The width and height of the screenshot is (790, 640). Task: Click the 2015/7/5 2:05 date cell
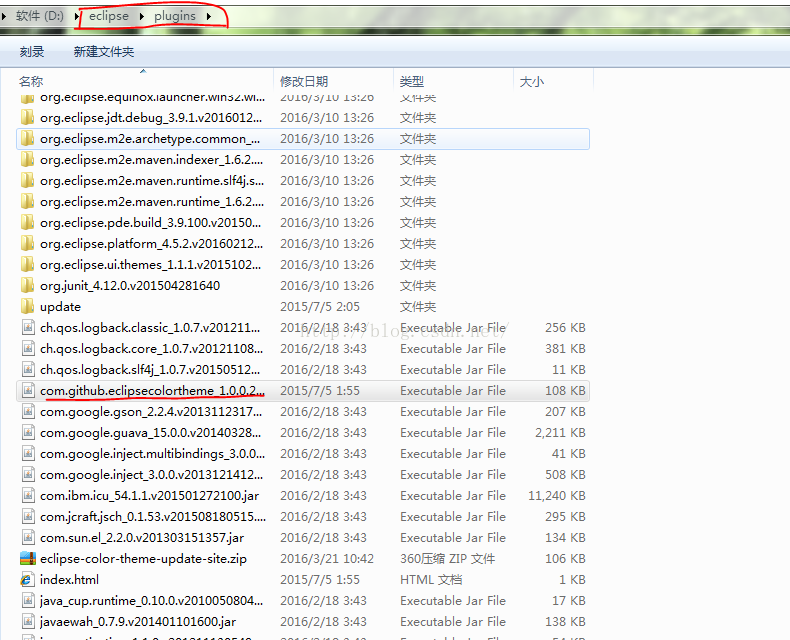(320, 306)
